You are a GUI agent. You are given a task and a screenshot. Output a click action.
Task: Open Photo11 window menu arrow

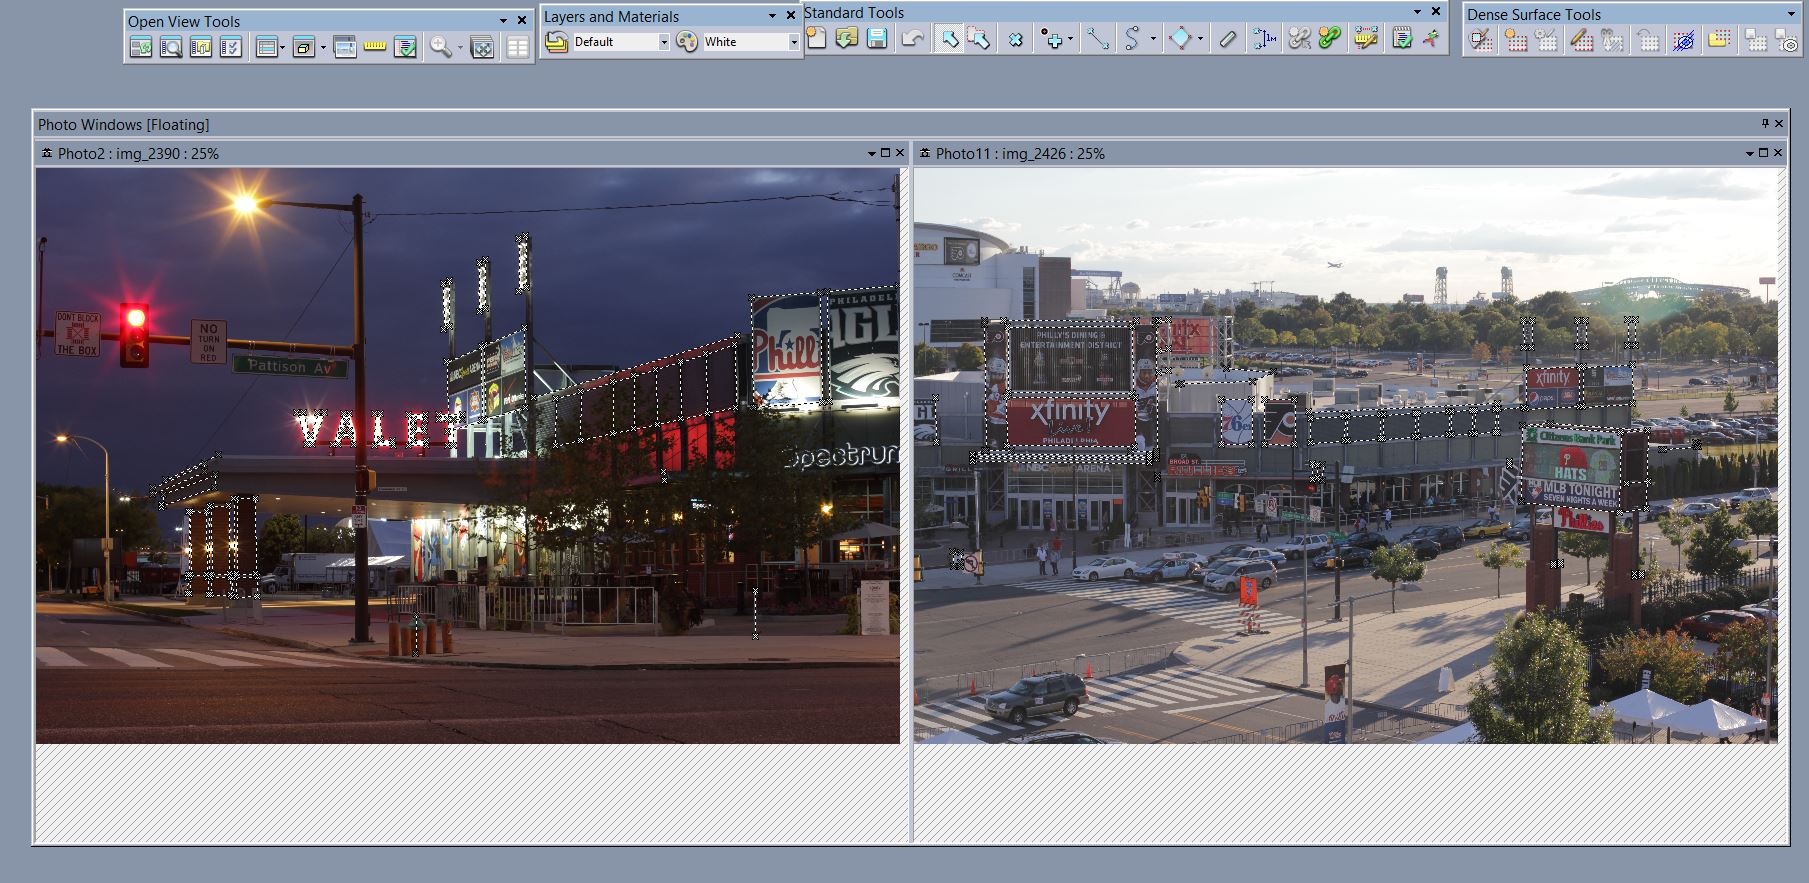(x=1750, y=153)
